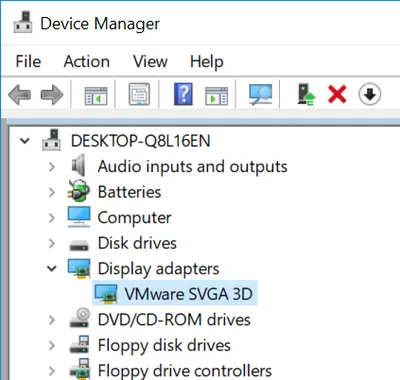
Task: Open the View menu
Action: 150,61
